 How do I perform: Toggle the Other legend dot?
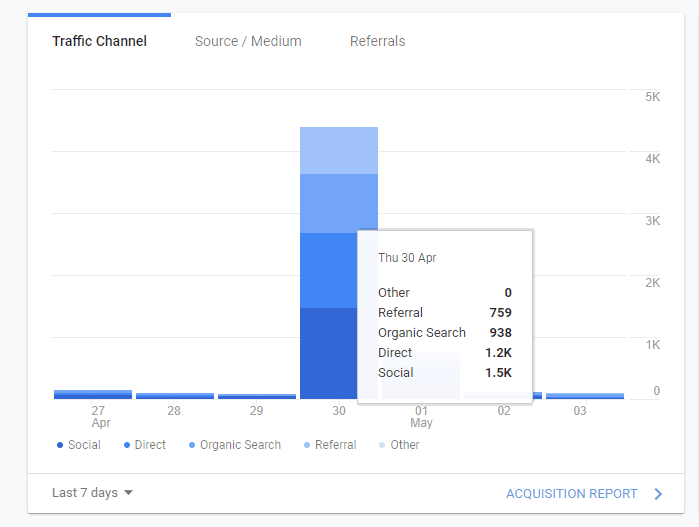click(382, 445)
